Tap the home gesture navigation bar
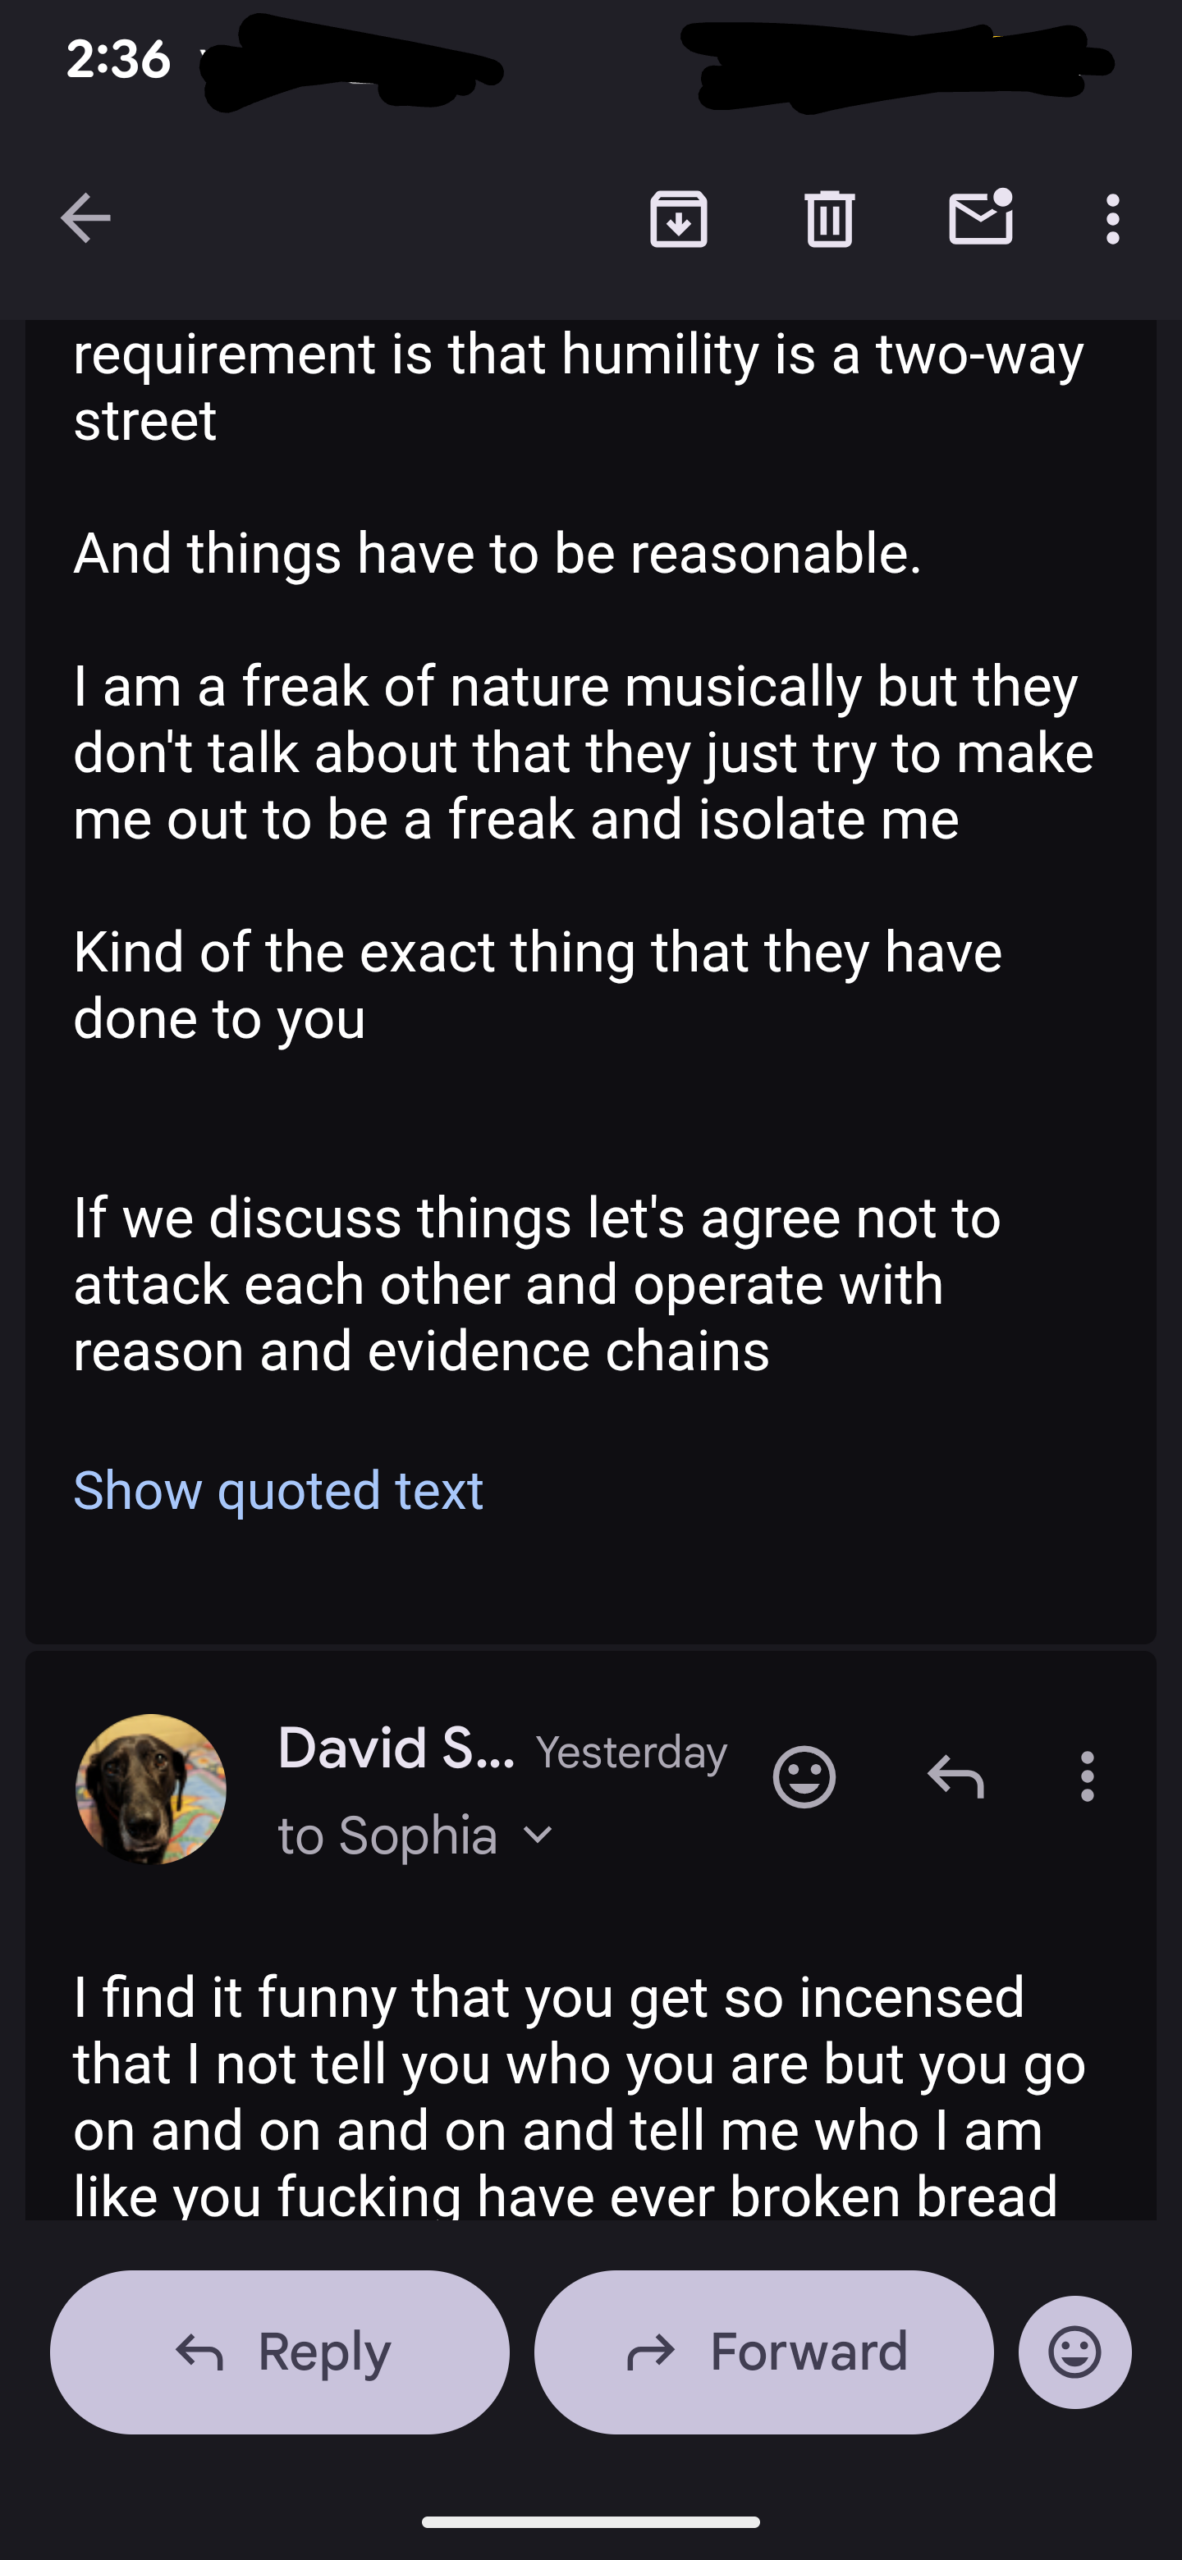This screenshot has width=1182, height=2560. 591,2522
